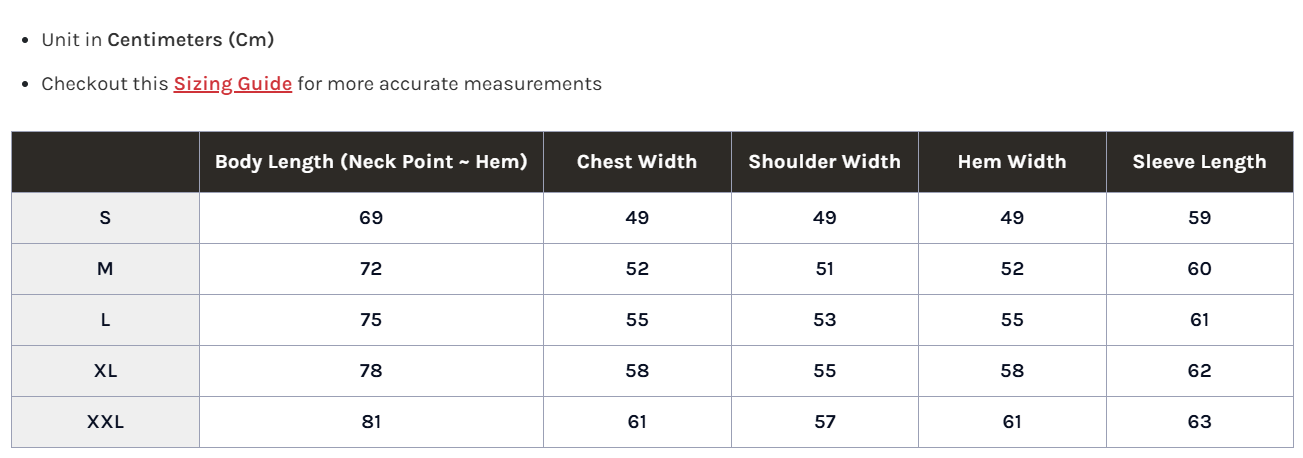Select the XL size row label
The height and width of the screenshot is (458, 1303).
105,371
